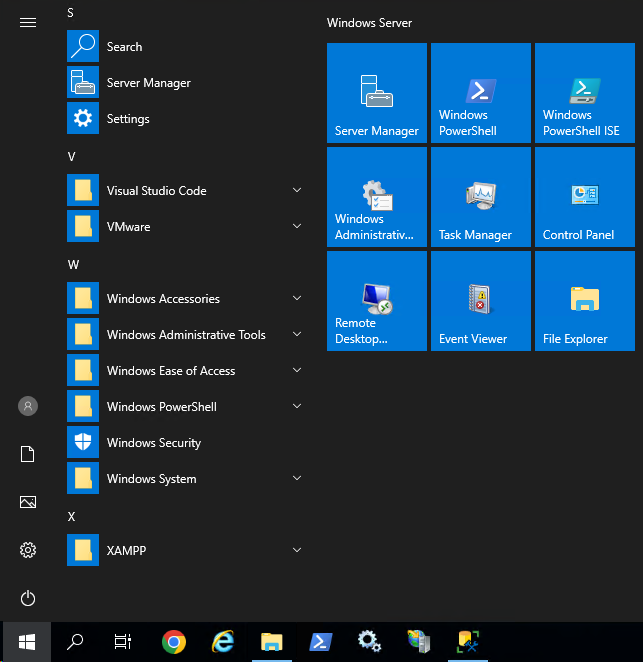Open the gears services icon on taskbar
Screen dimensions: 643x662
point(369,641)
